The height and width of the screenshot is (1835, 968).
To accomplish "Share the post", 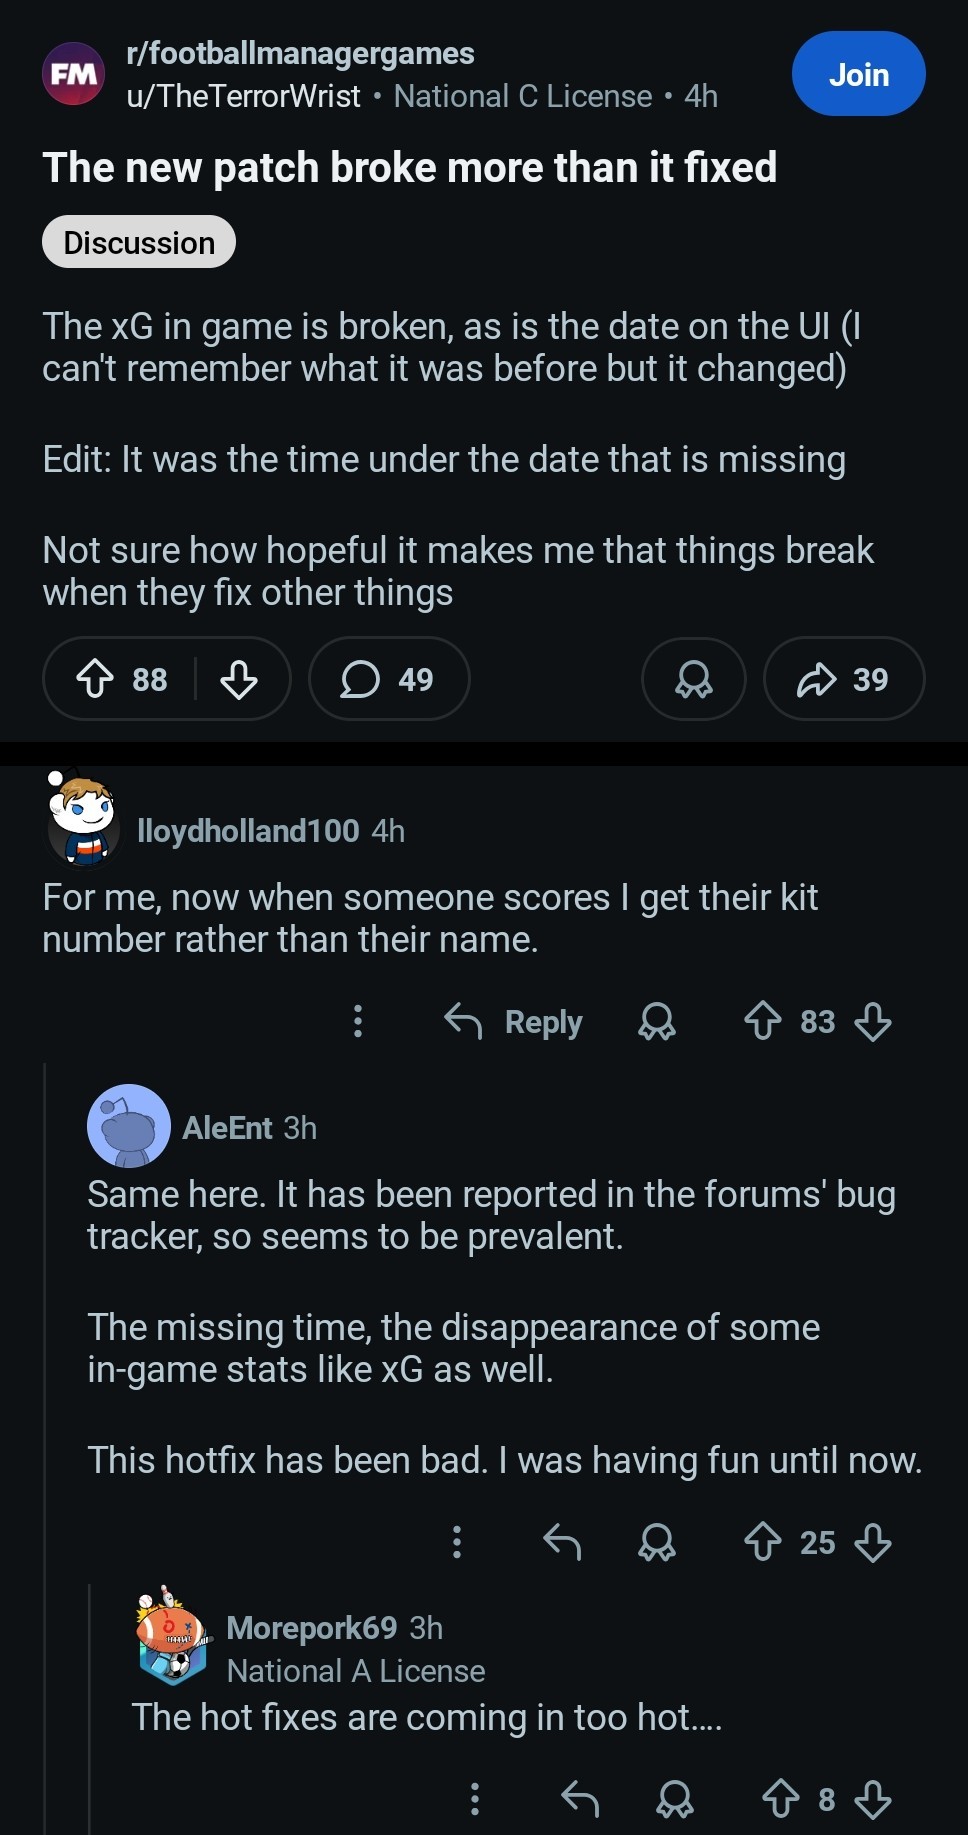I will point(843,679).
